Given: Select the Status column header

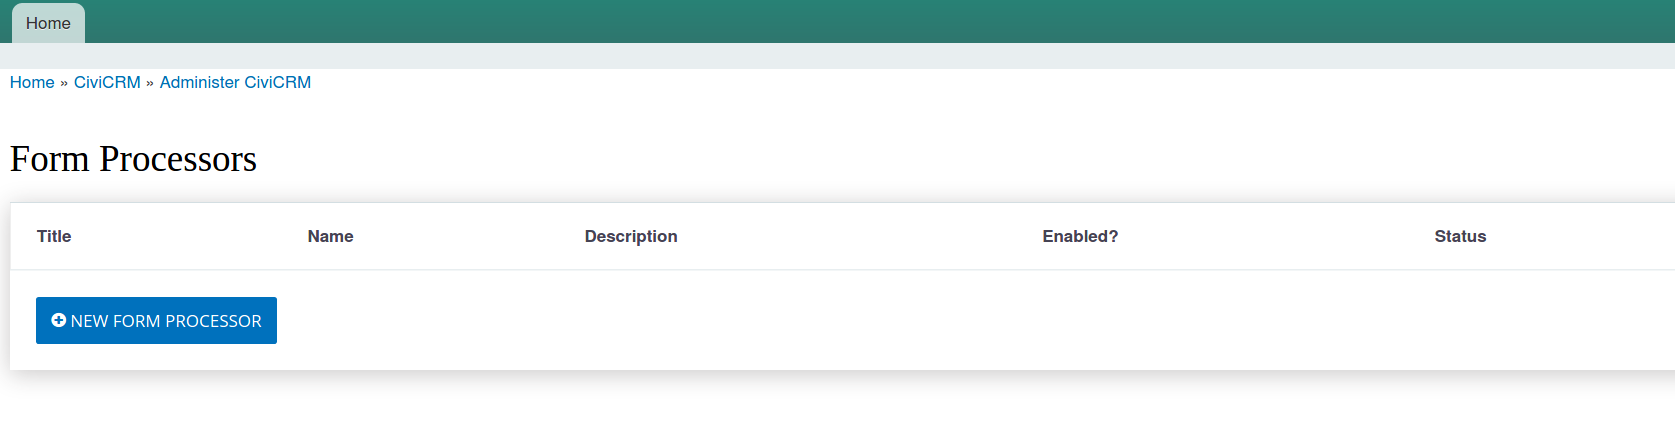Looking at the screenshot, I should pos(1460,236).
